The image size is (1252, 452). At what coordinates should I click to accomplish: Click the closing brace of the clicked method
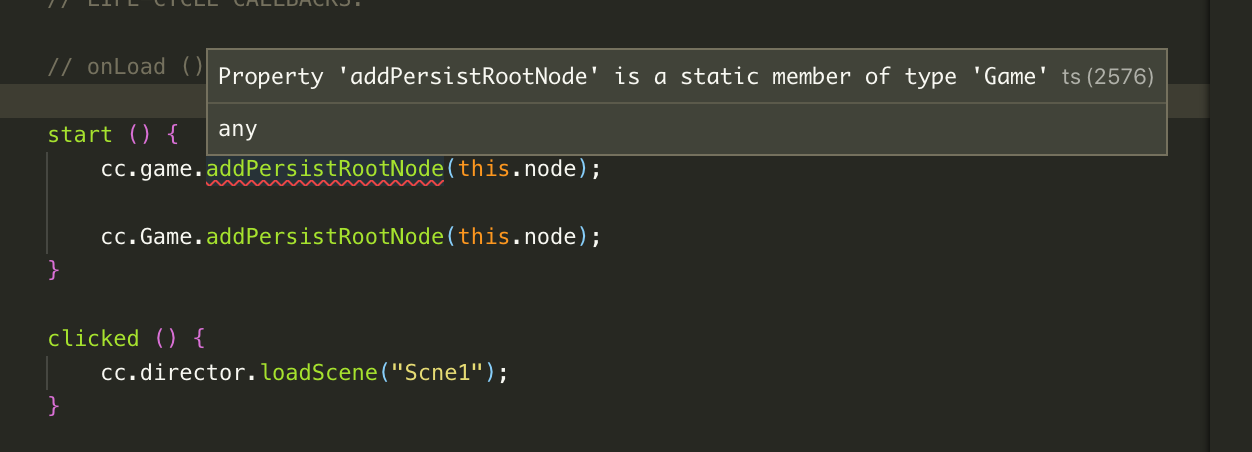coord(54,406)
